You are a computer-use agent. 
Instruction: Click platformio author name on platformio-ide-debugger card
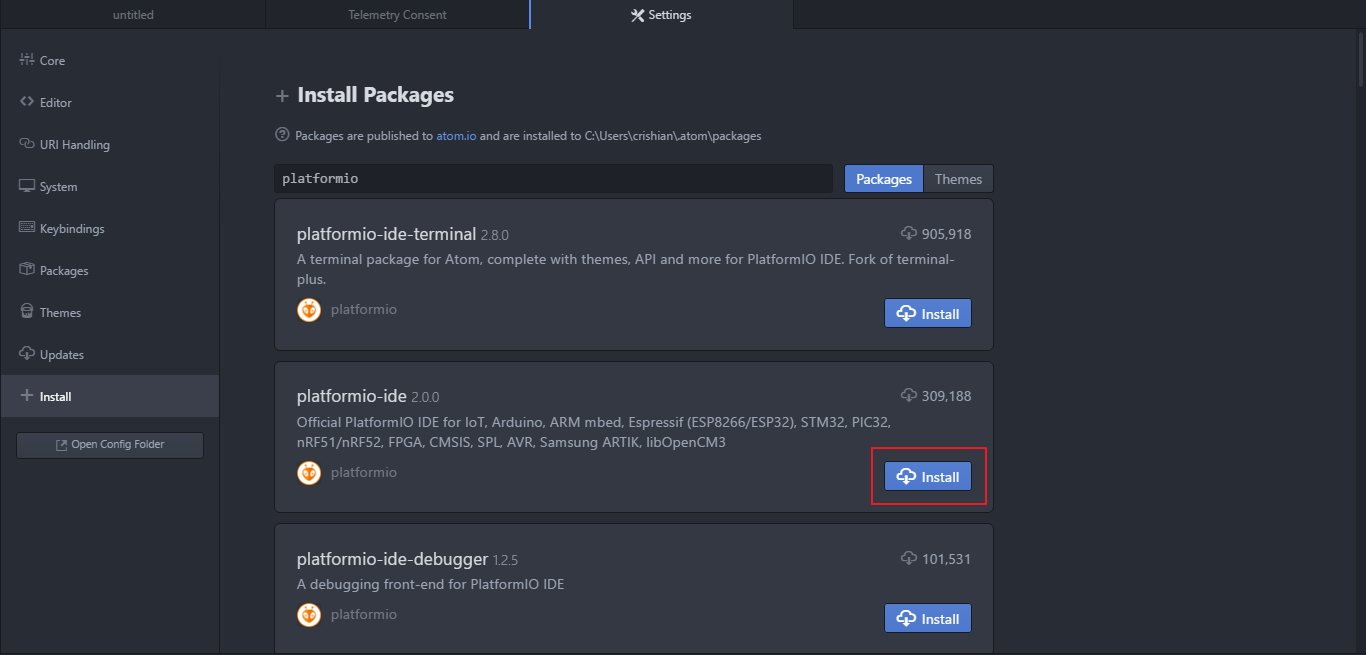(x=364, y=614)
